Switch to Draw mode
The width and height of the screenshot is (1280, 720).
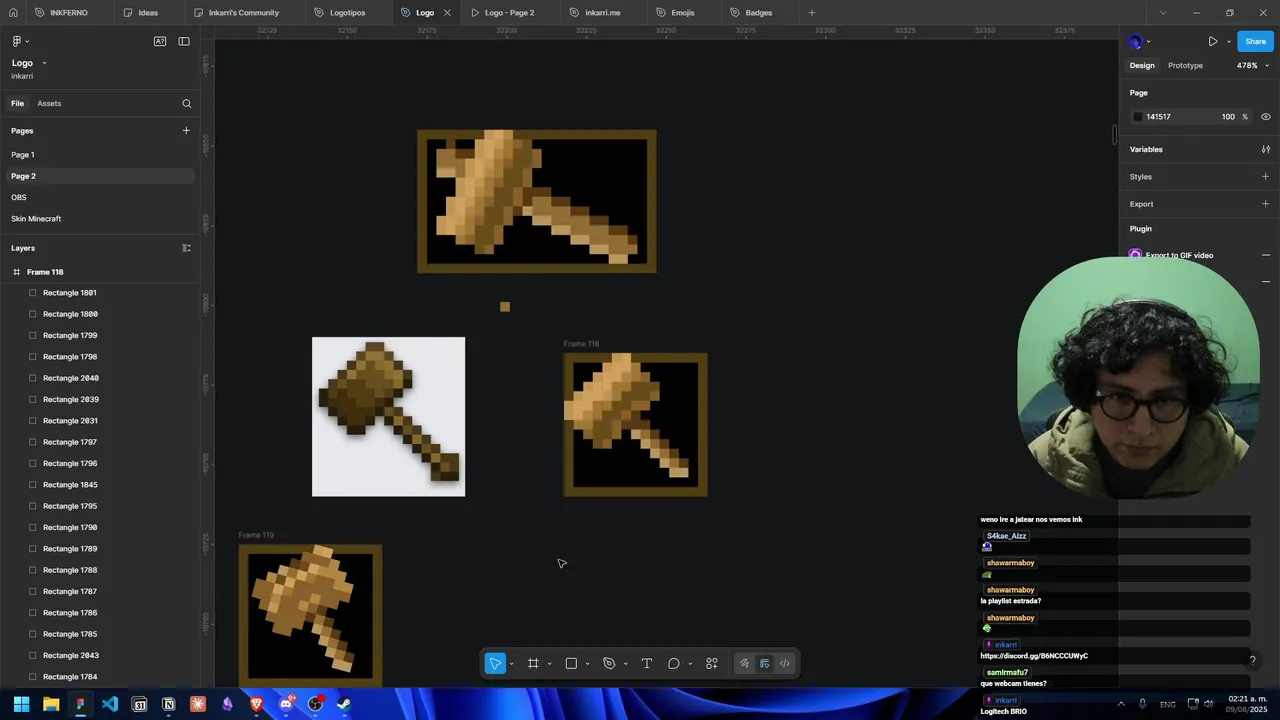(x=744, y=663)
